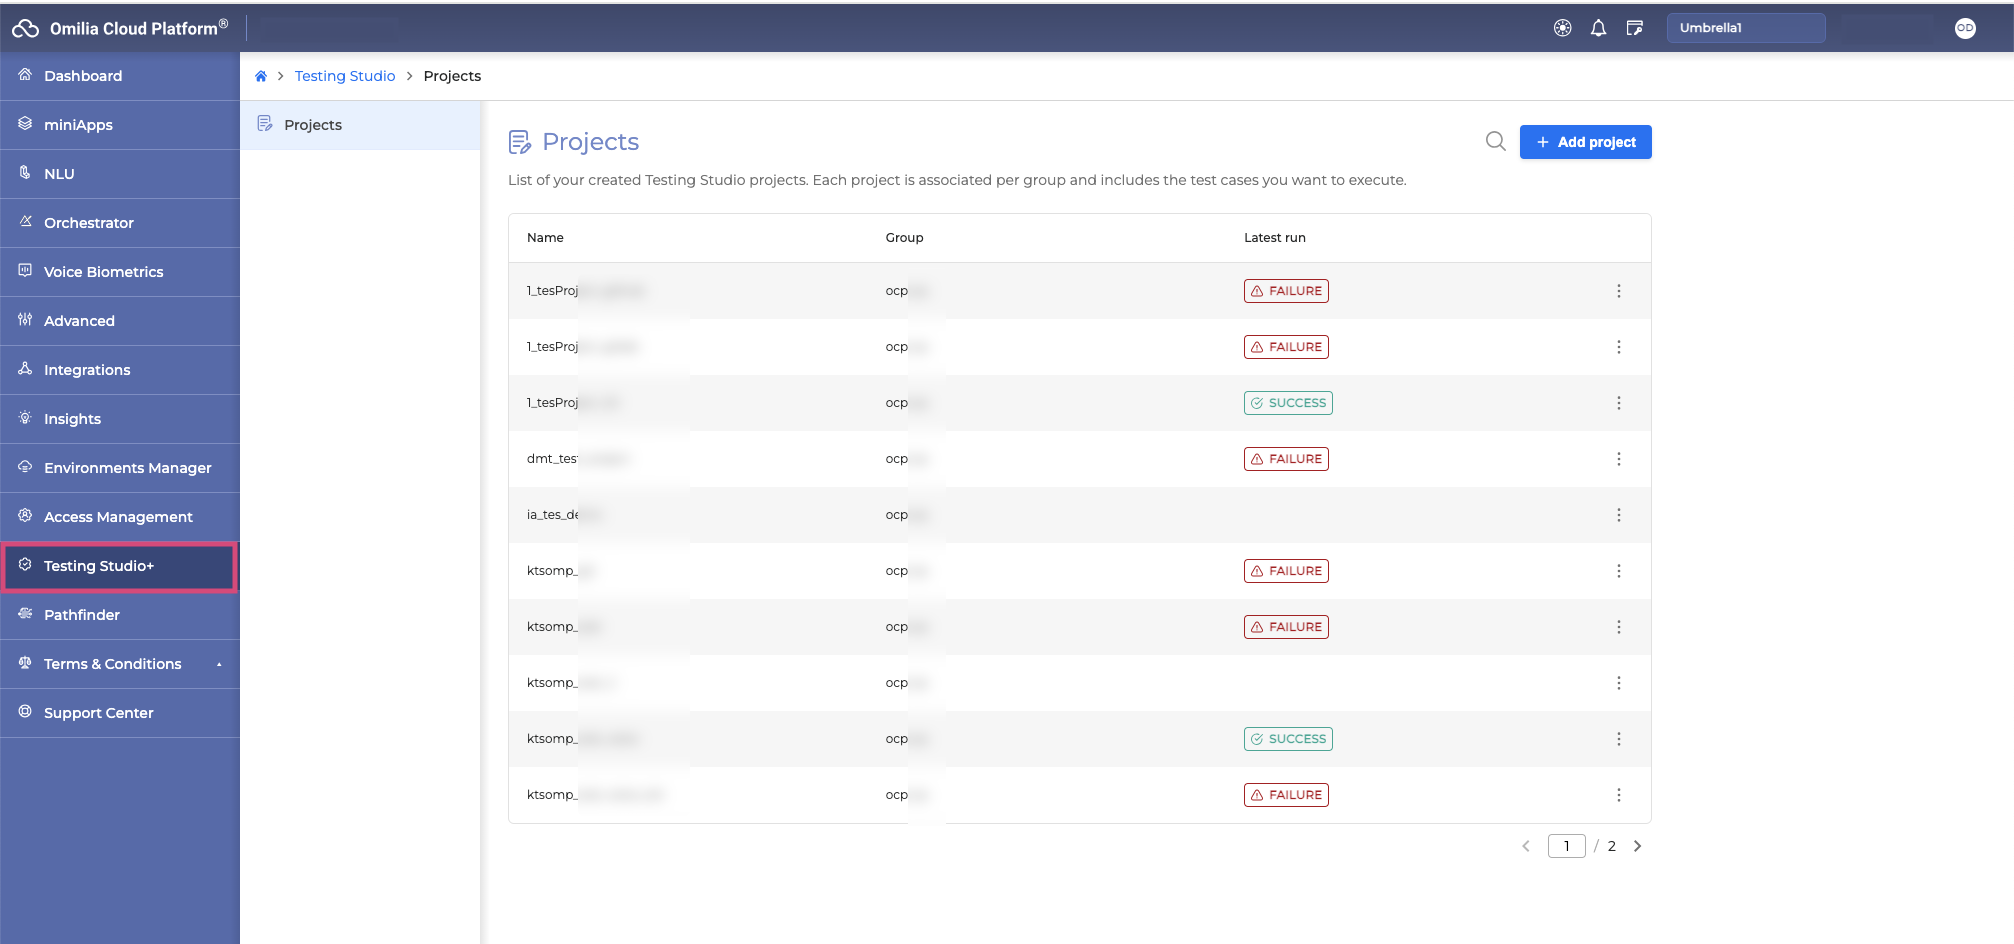Click the page number input field
The image size is (2014, 944).
(x=1566, y=846)
